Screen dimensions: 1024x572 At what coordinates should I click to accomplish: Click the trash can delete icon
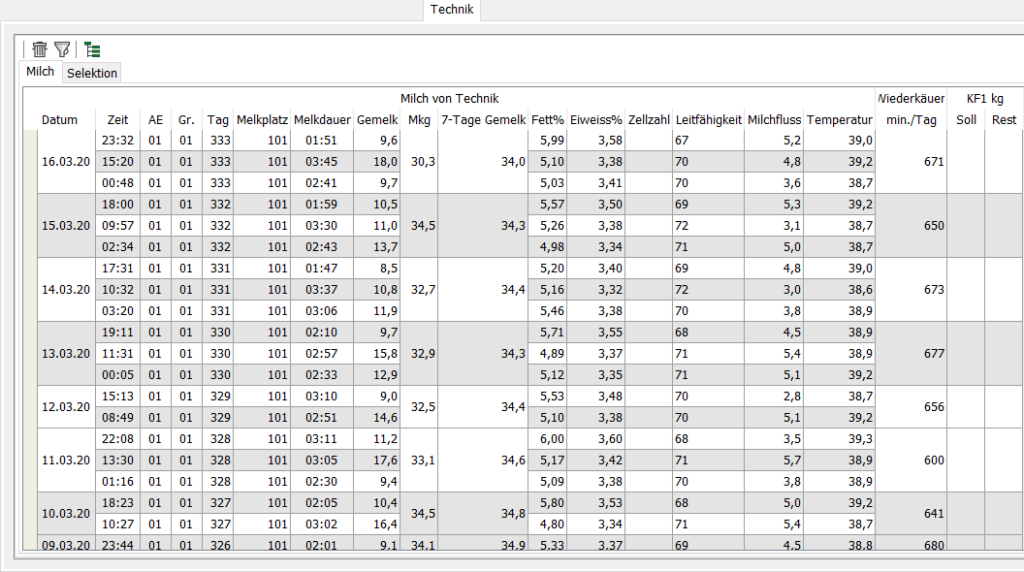pos(40,49)
